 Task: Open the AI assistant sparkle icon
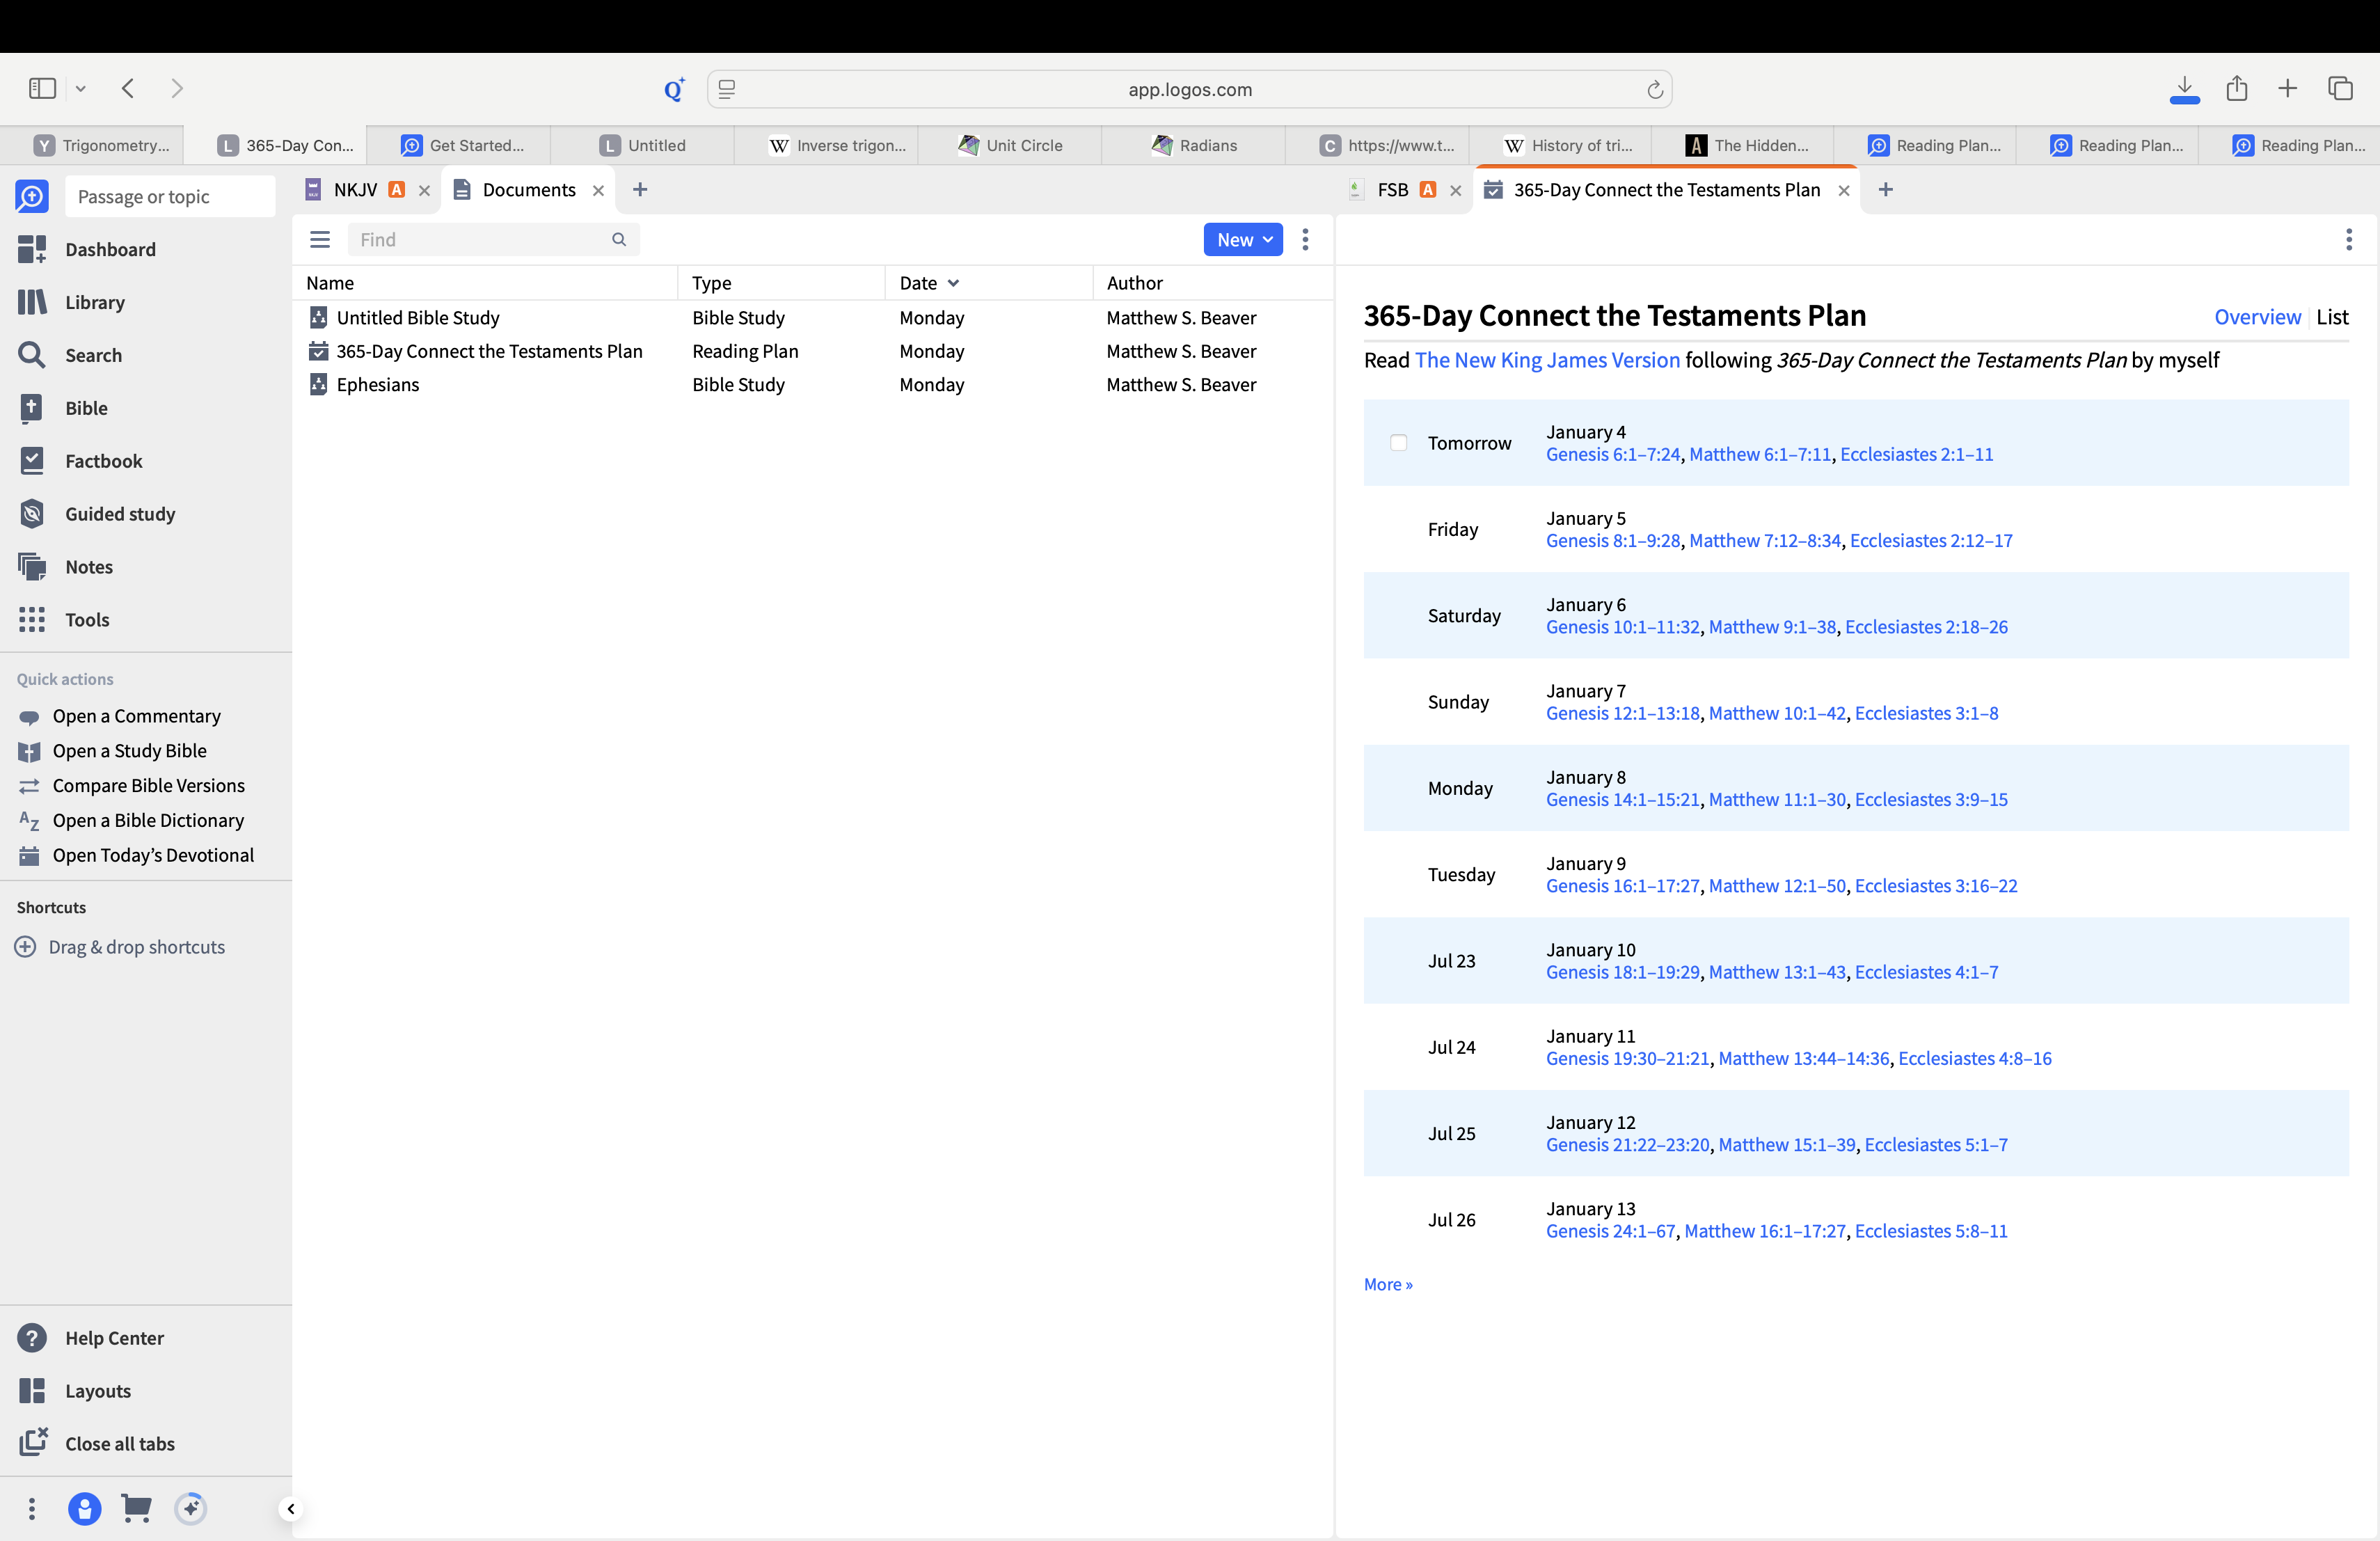pos(190,1509)
